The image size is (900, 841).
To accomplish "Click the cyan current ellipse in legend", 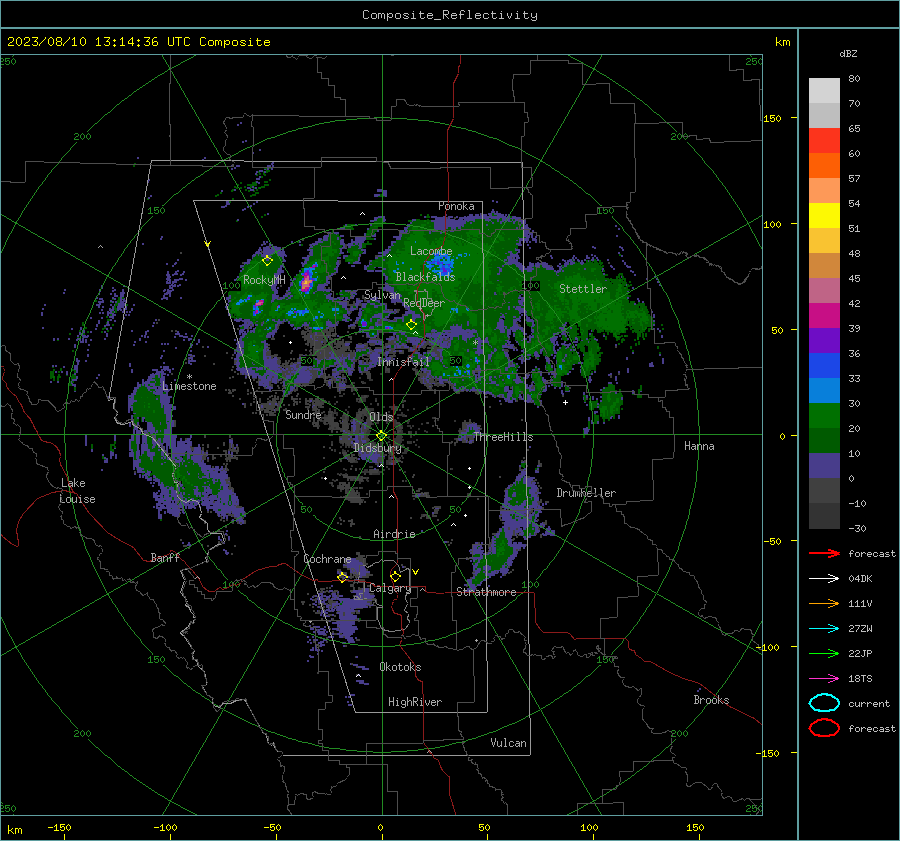I will [824, 703].
